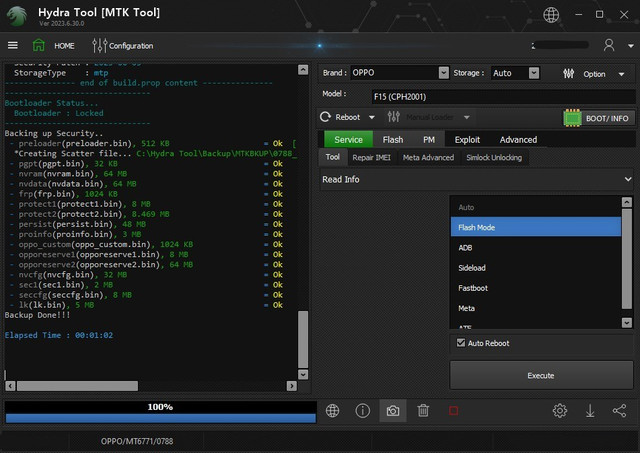This screenshot has height=453, width=640.
Task: Expand the user account dropdown arrow
Action: coord(631,46)
